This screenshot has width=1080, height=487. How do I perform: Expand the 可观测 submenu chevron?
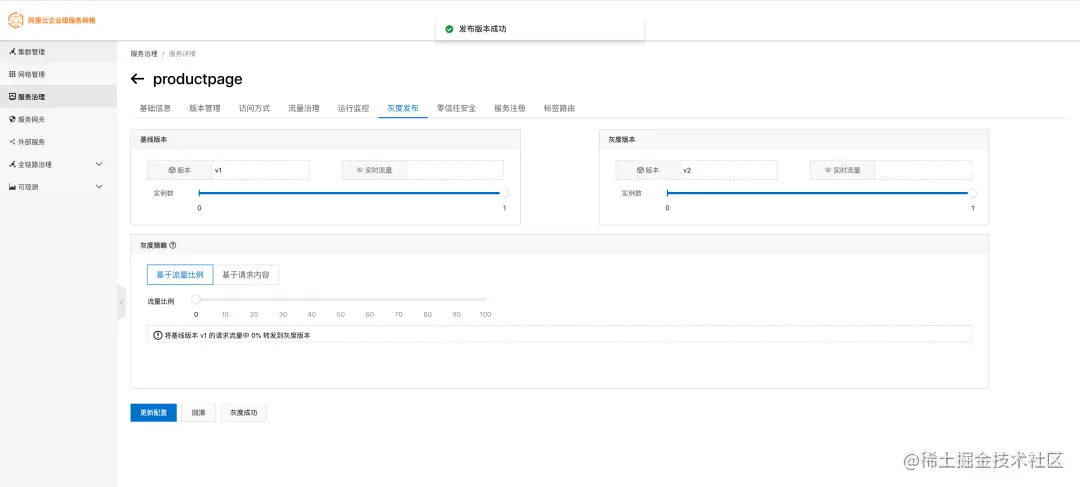click(98, 187)
